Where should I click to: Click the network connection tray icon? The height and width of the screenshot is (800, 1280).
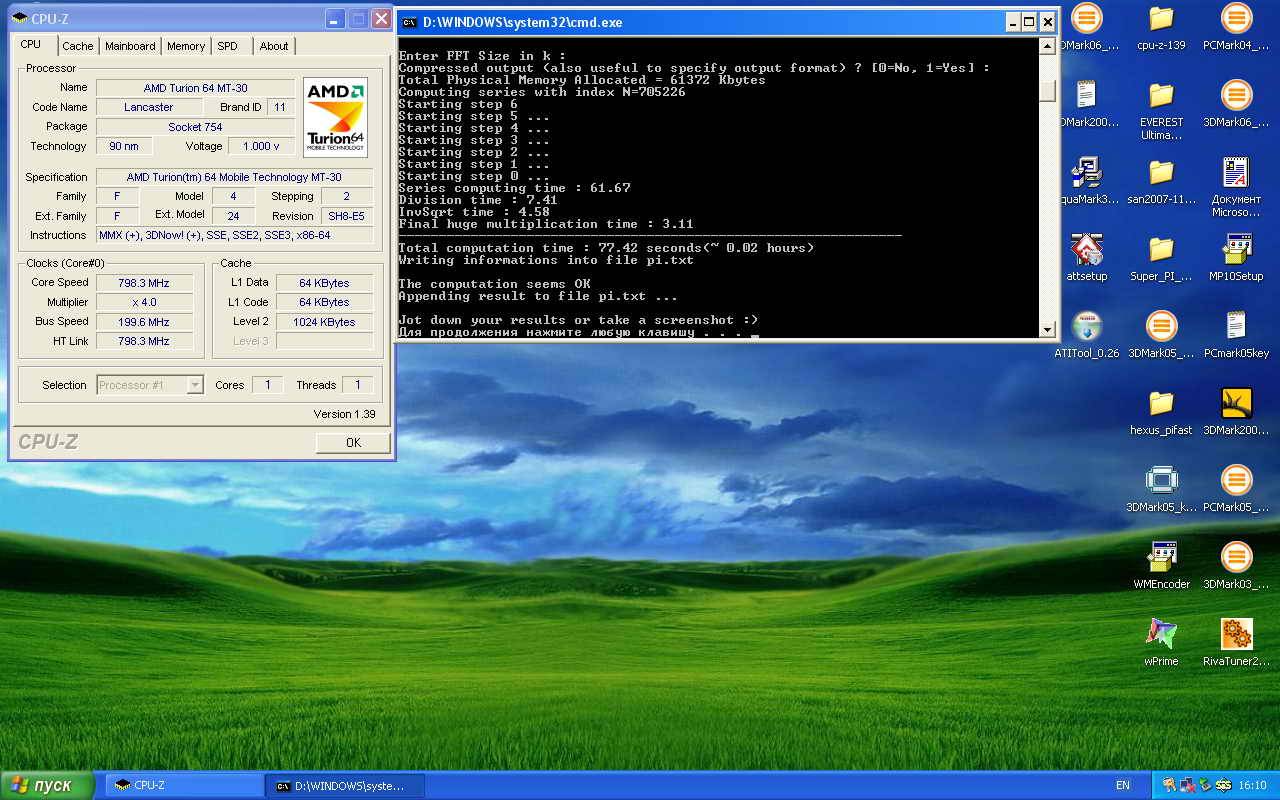click(1187, 785)
